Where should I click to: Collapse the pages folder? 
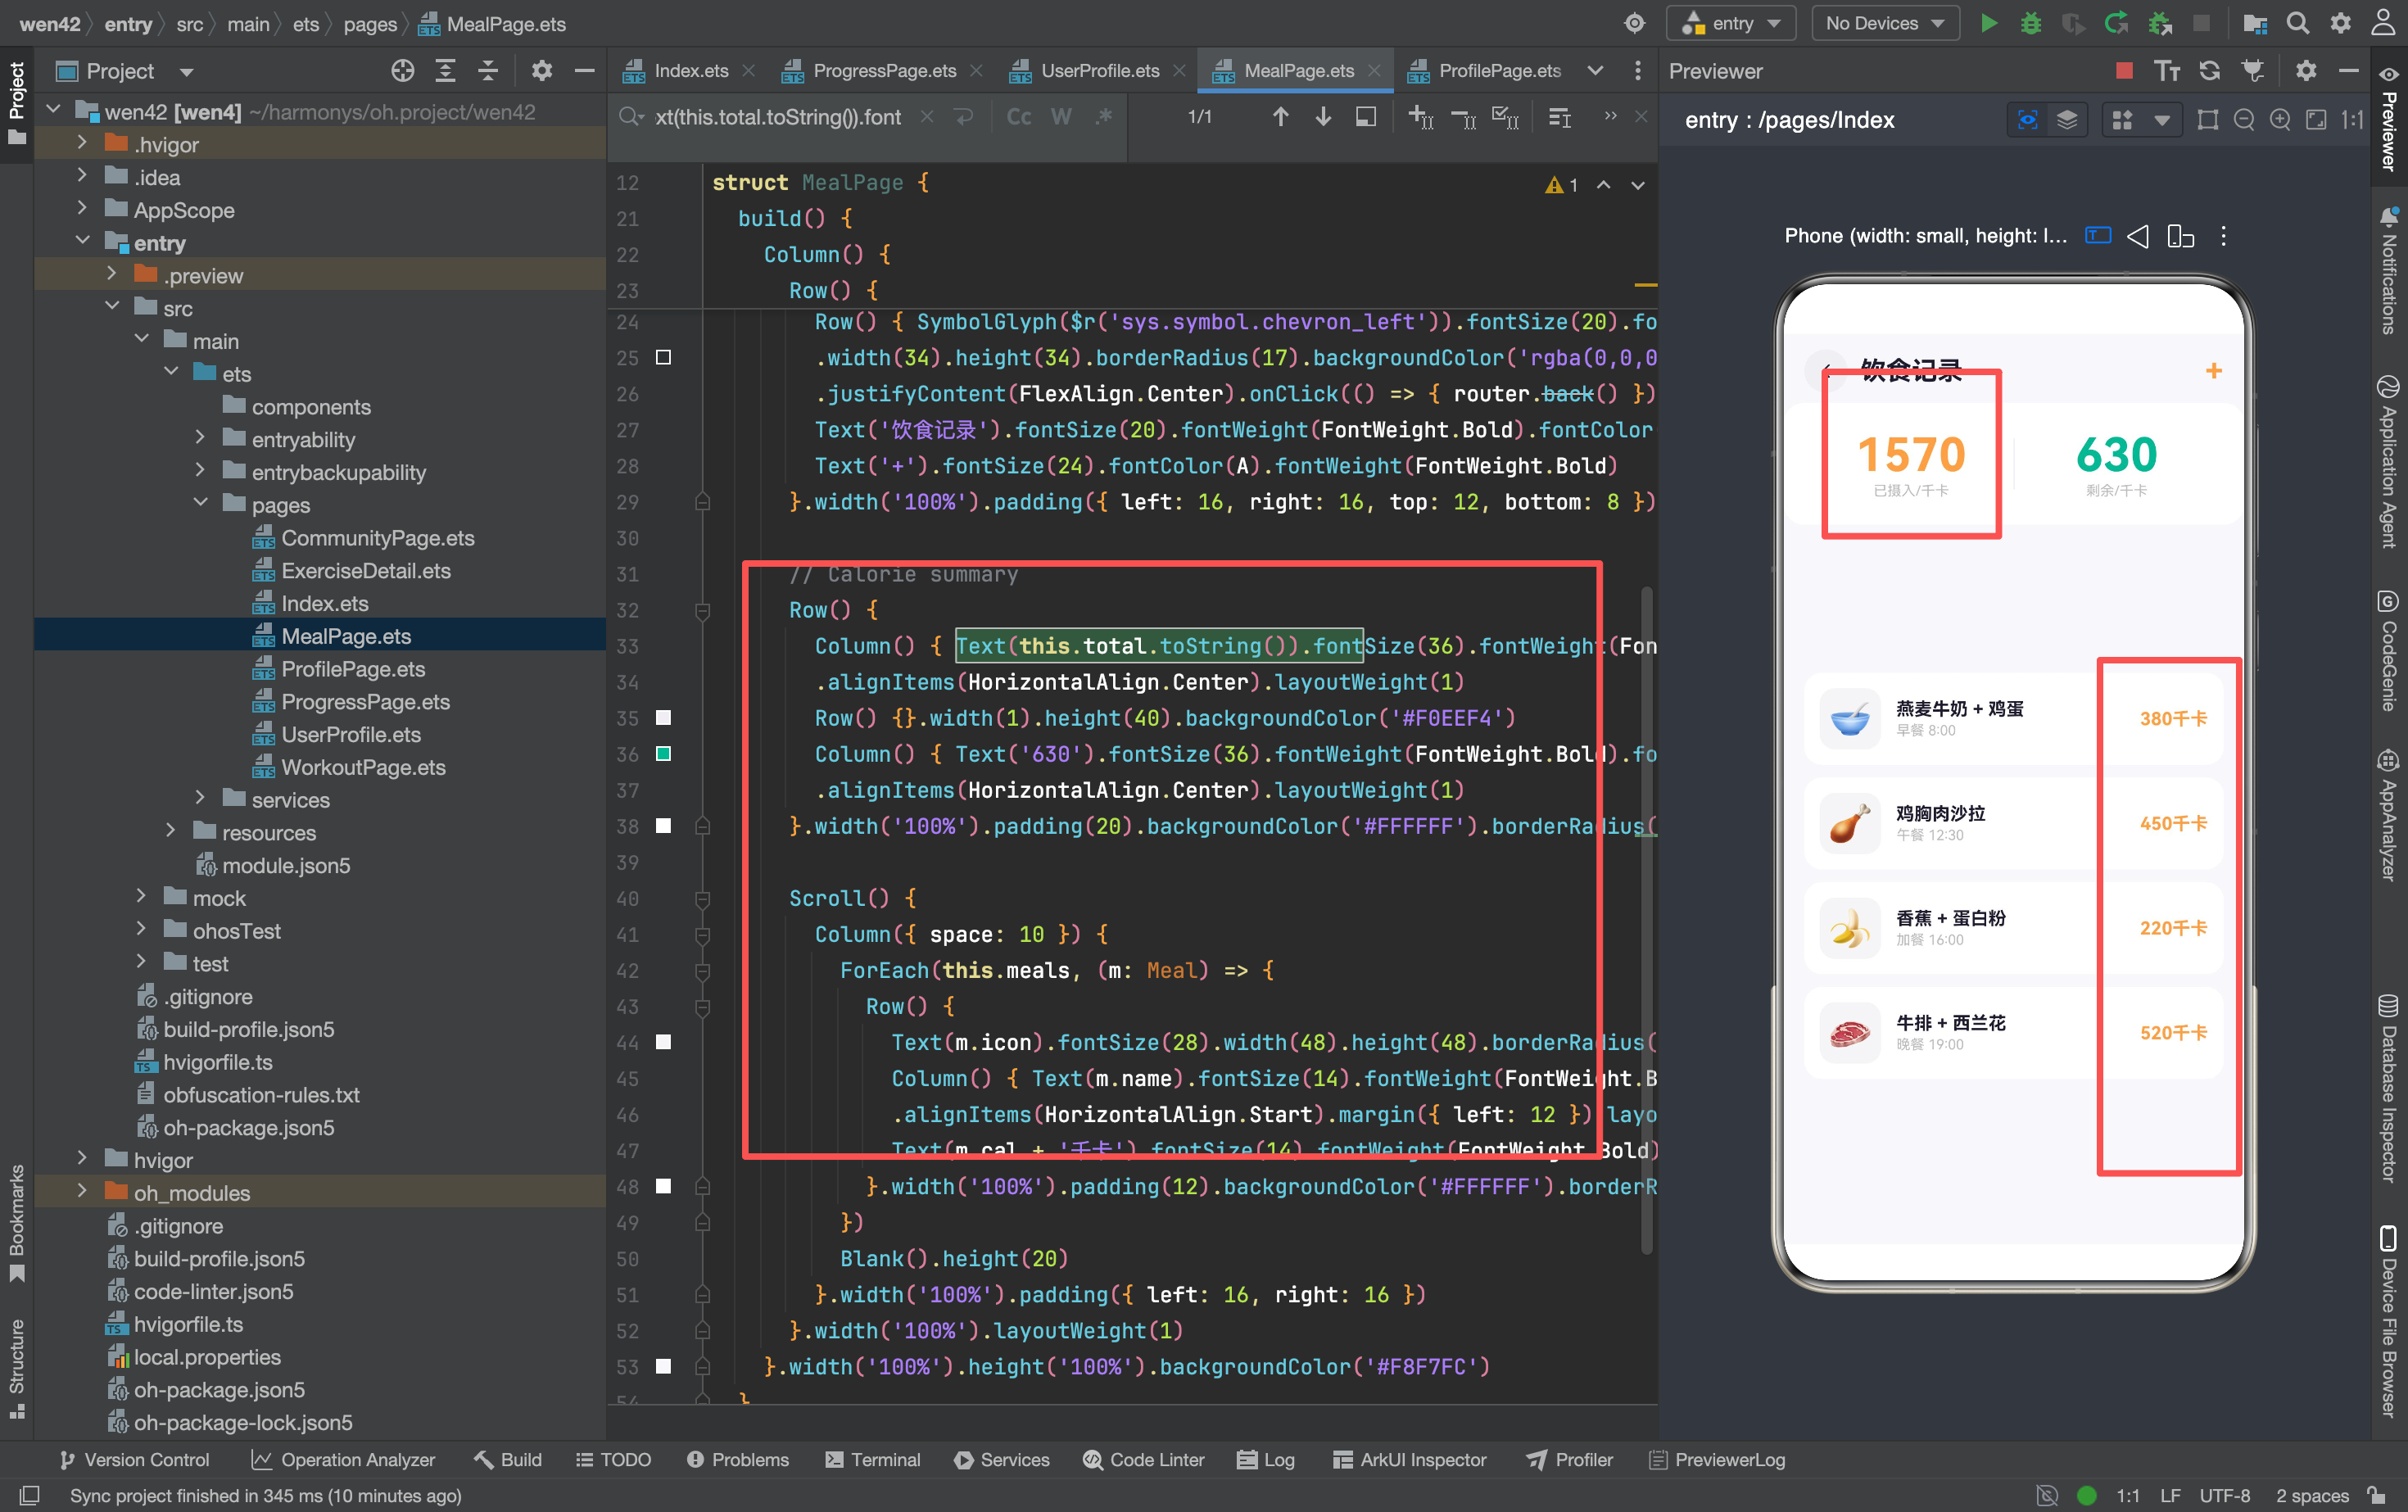pos(201,504)
